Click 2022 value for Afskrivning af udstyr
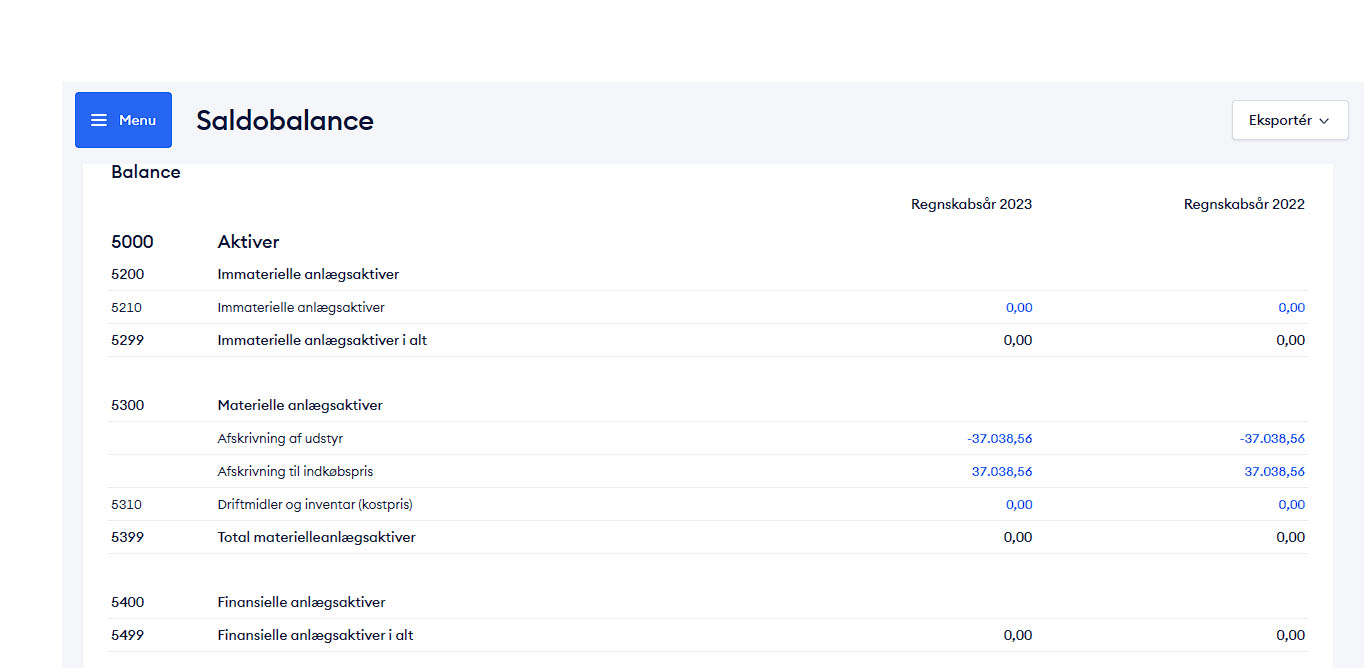Image resolution: width=1364 pixels, height=668 pixels. [x=1272, y=439]
